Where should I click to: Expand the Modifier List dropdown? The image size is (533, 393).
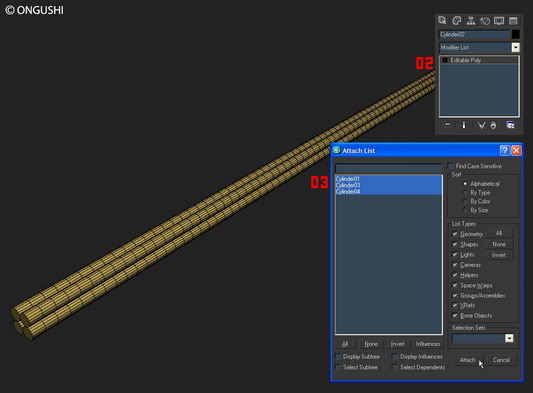(516, 48)
